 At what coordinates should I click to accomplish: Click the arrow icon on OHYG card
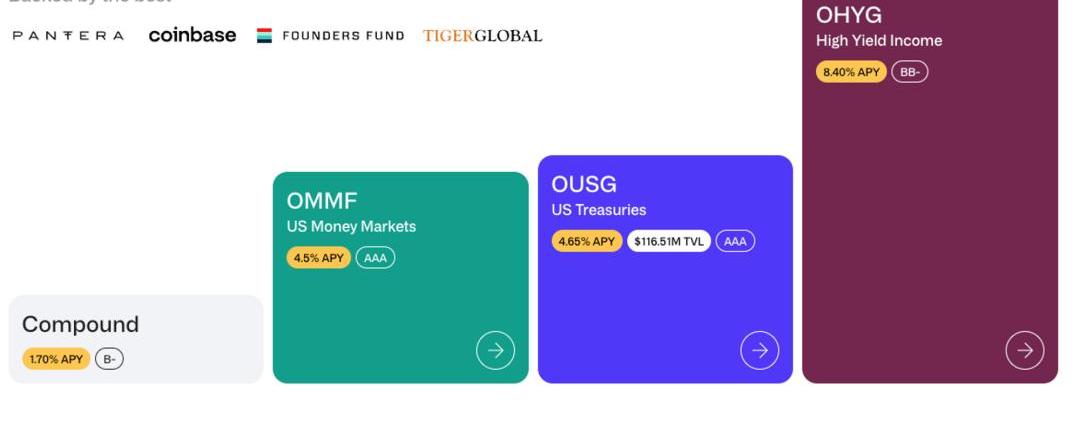1024,351
